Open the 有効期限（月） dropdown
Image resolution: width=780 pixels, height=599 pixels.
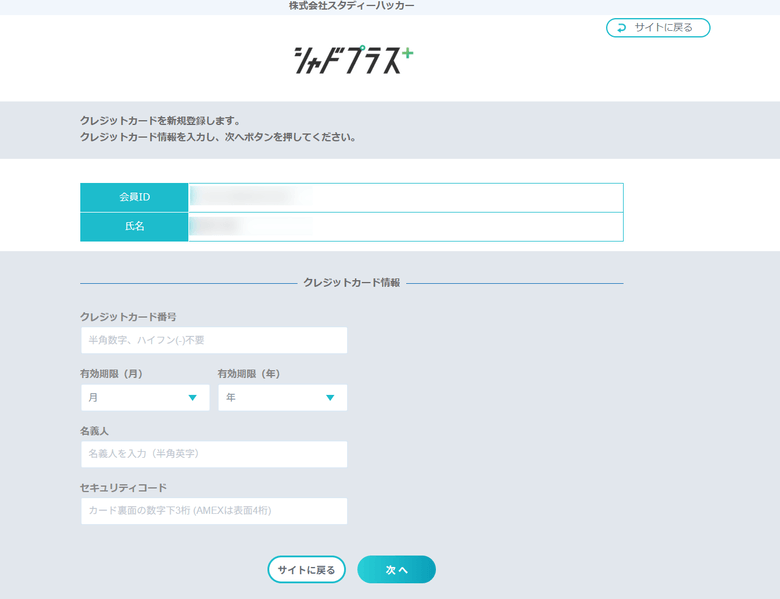[x=145, y=398]
